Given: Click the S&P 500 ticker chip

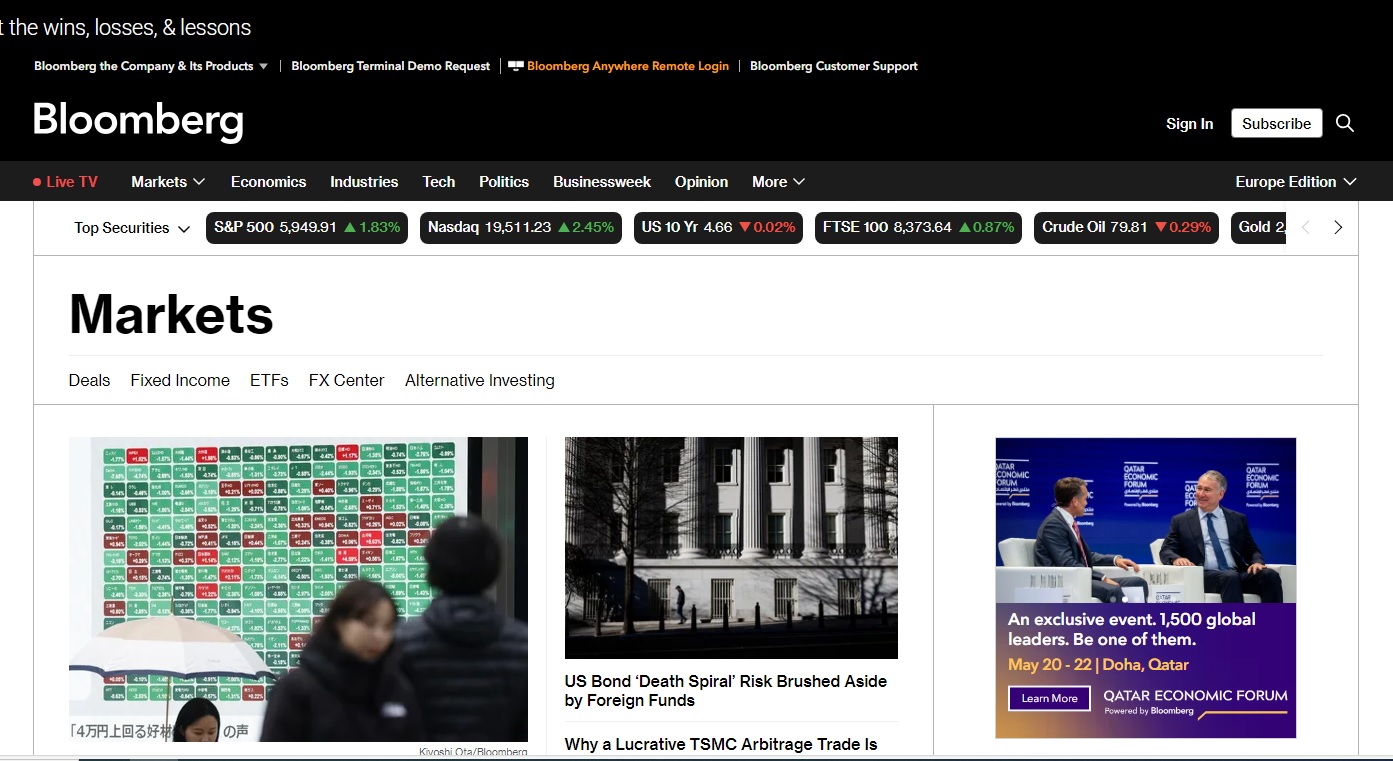Looking at the screenshot, I should click(307, 227).
